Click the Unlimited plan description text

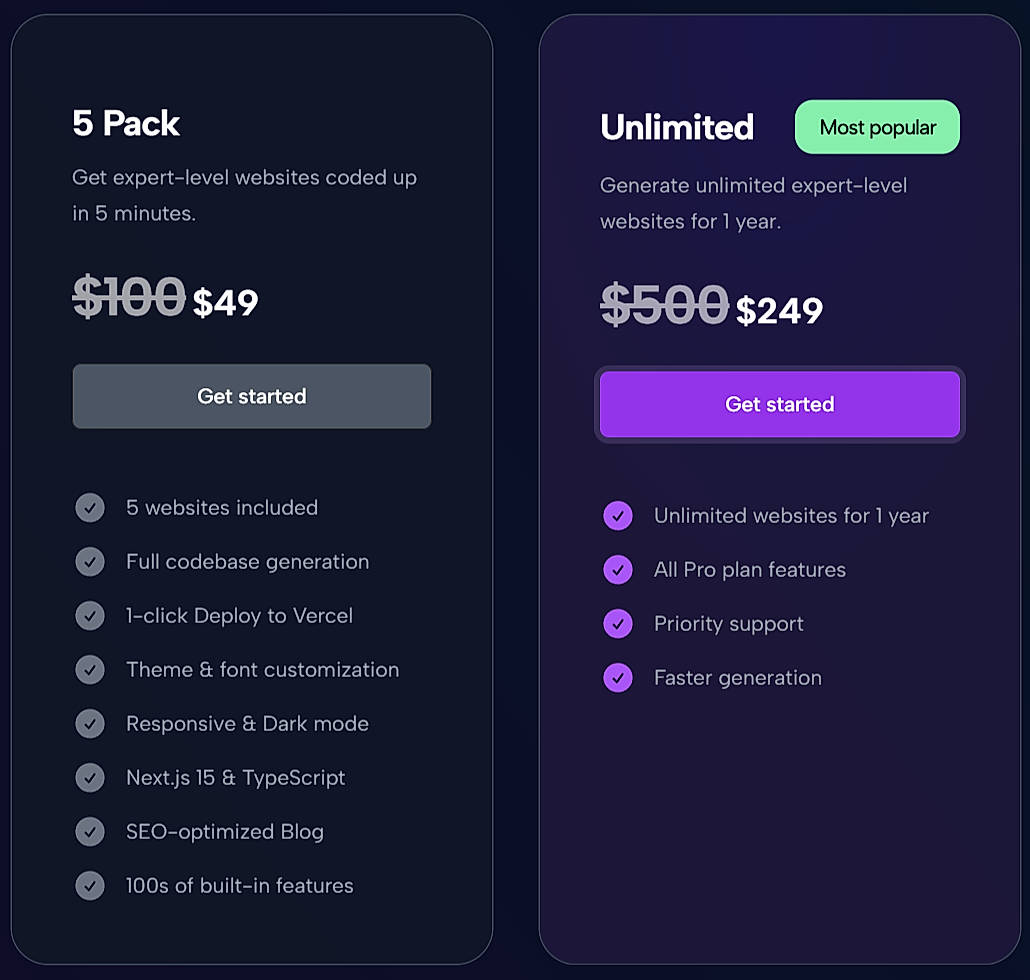(753, 203)
